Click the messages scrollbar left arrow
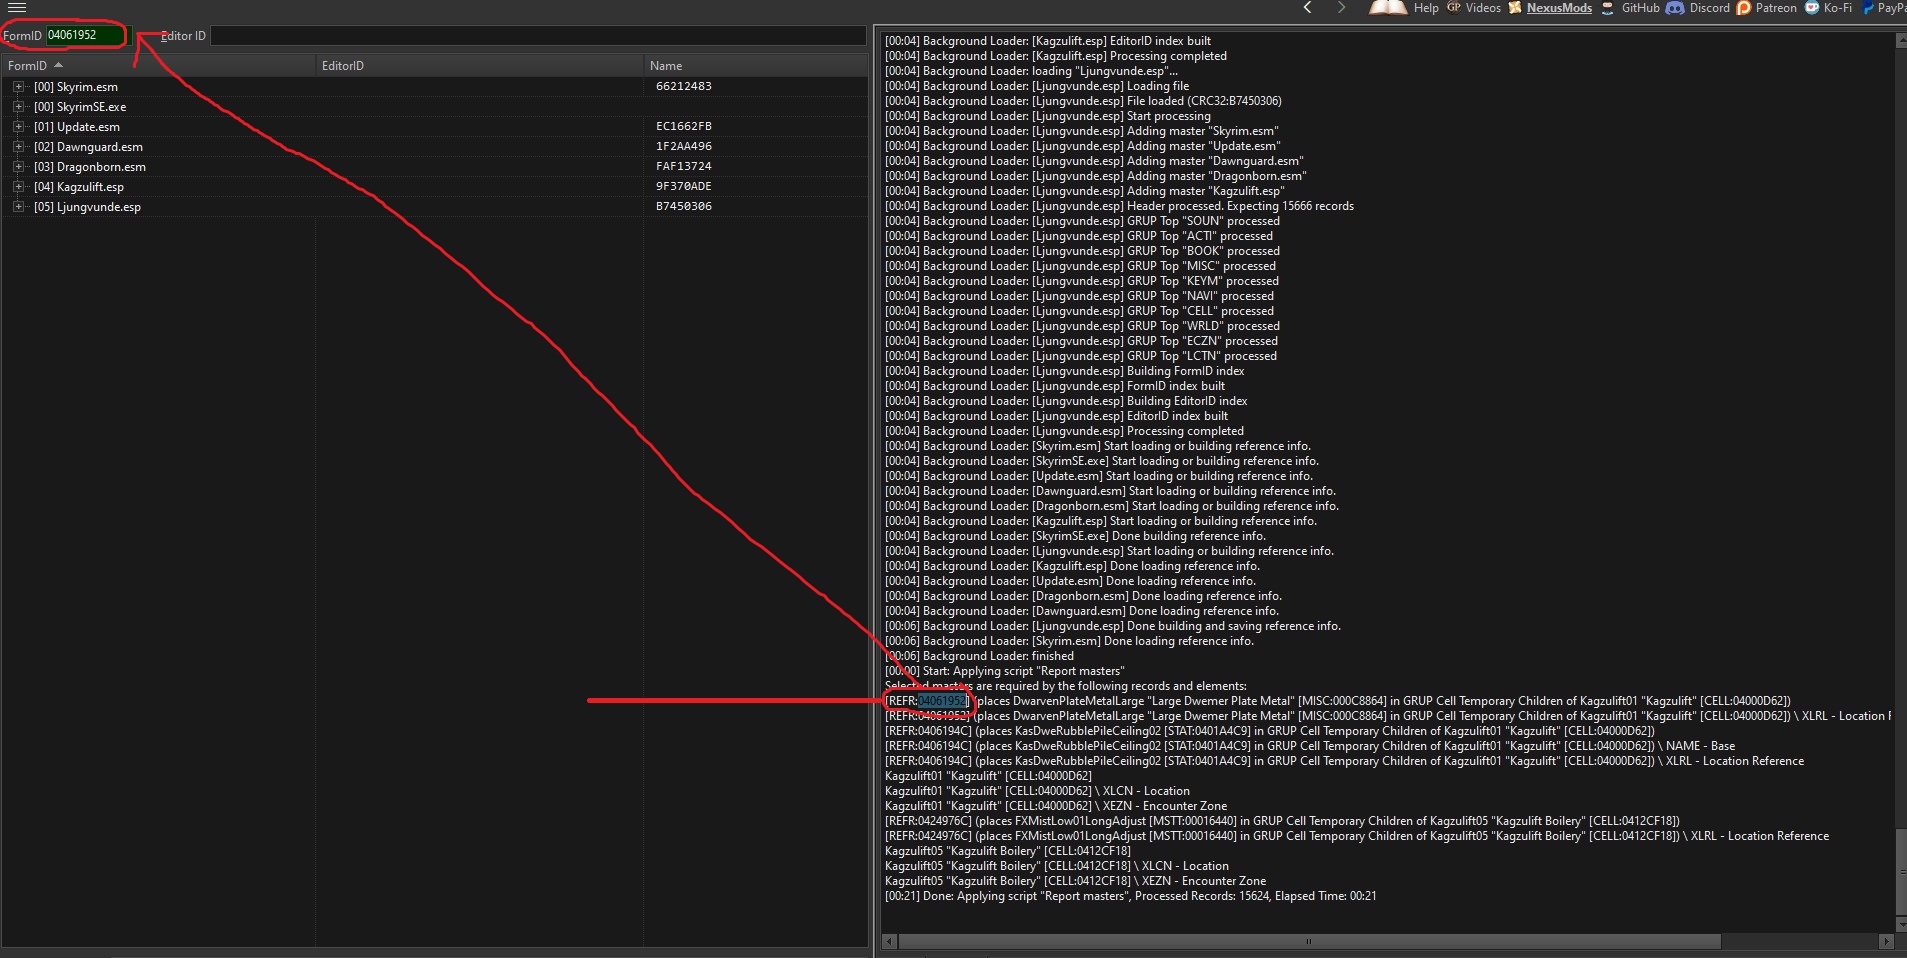The image size is (1907, 958). [x=889, y=941]
